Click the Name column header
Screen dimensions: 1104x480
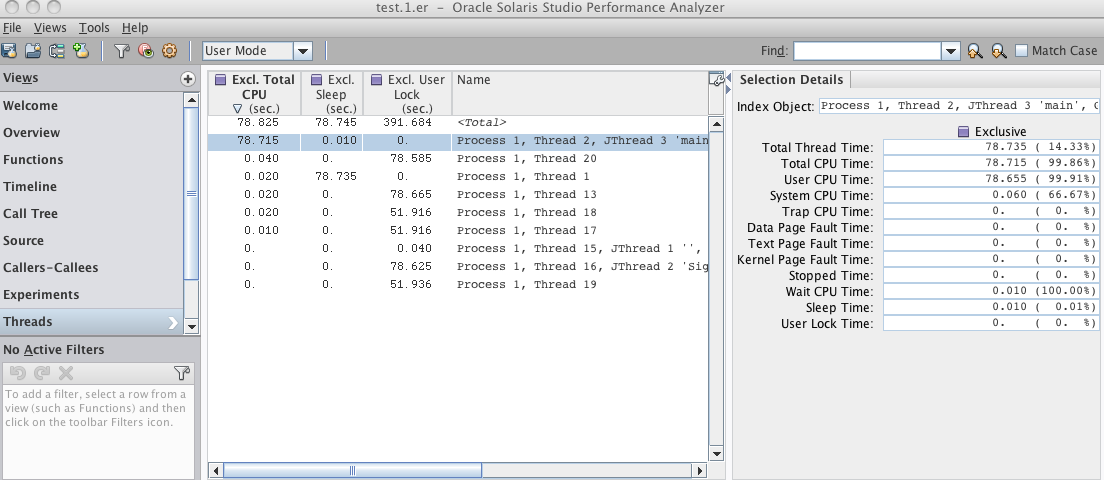coord(579,94)
